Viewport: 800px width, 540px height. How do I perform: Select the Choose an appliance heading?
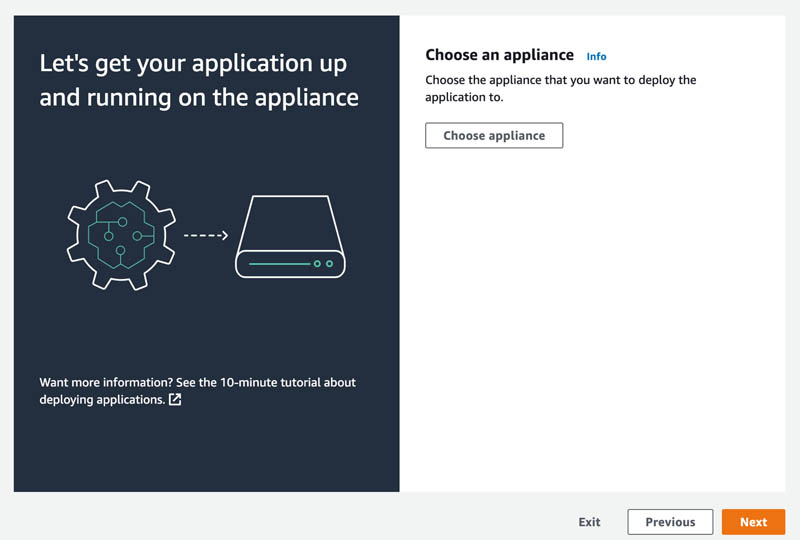coord(499,55)
